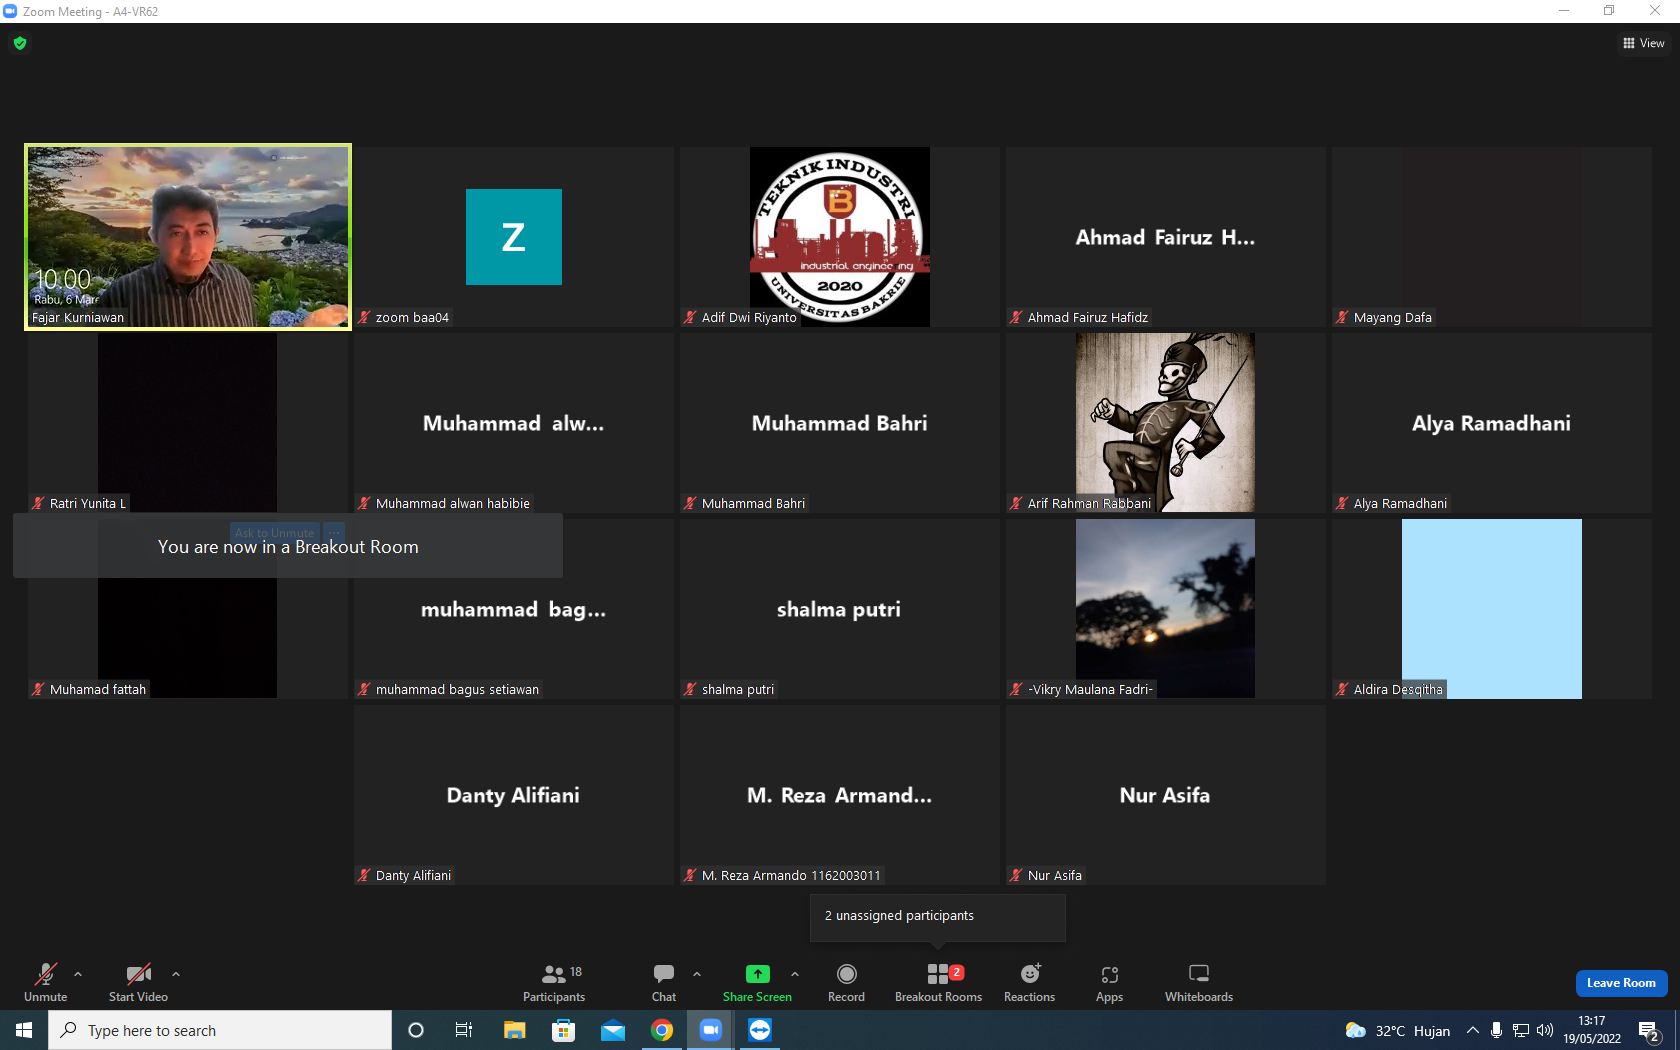The image size is (1680, 1050).
Task: Open Google Chrome from the taskbar
Action: click(x=662, y=1030)
